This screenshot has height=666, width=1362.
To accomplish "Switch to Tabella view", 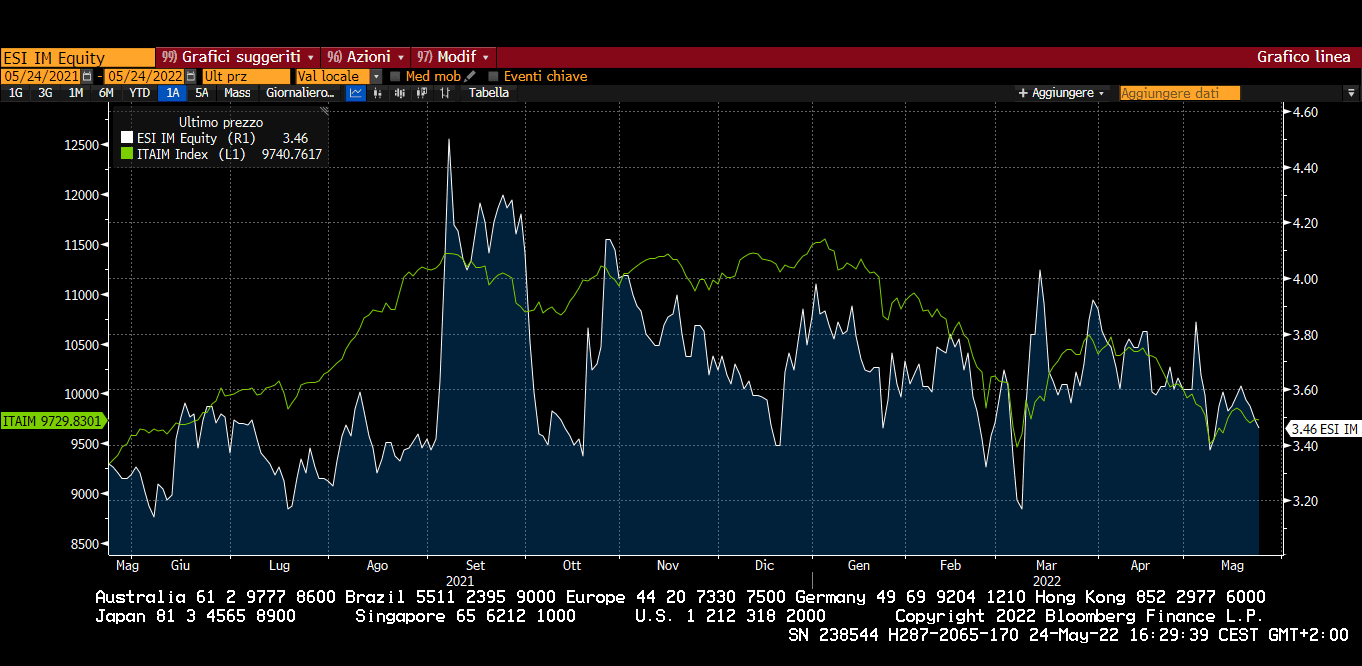I will [x=489, y=93].
